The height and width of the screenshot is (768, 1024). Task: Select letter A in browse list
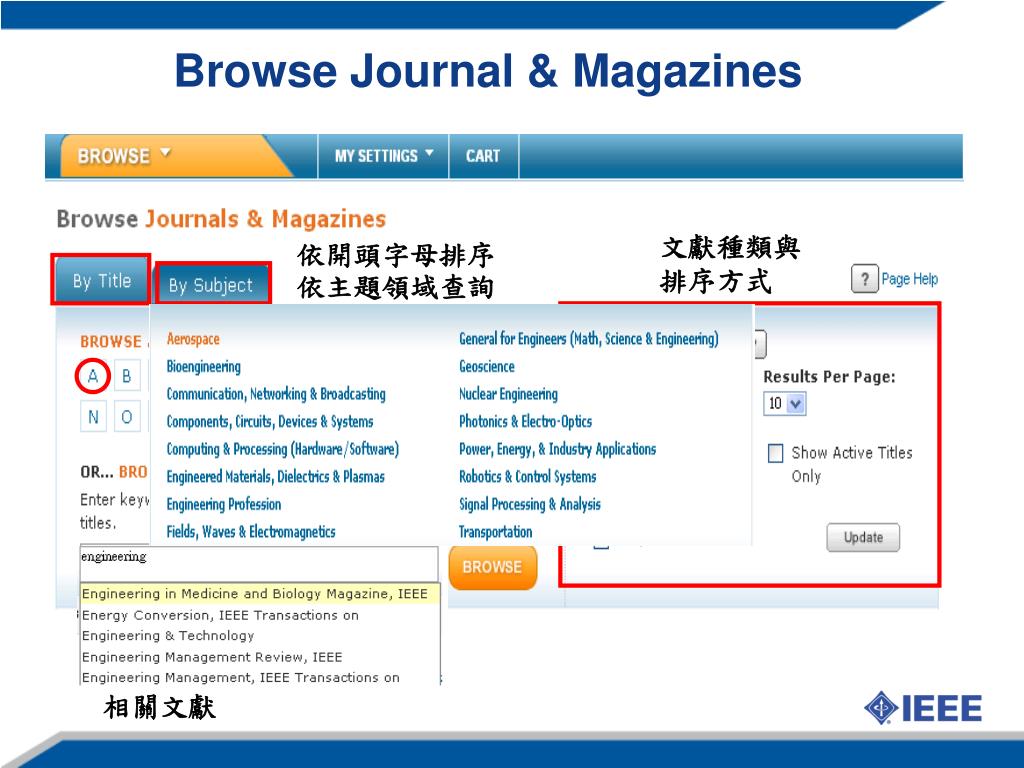coord(93,376)
